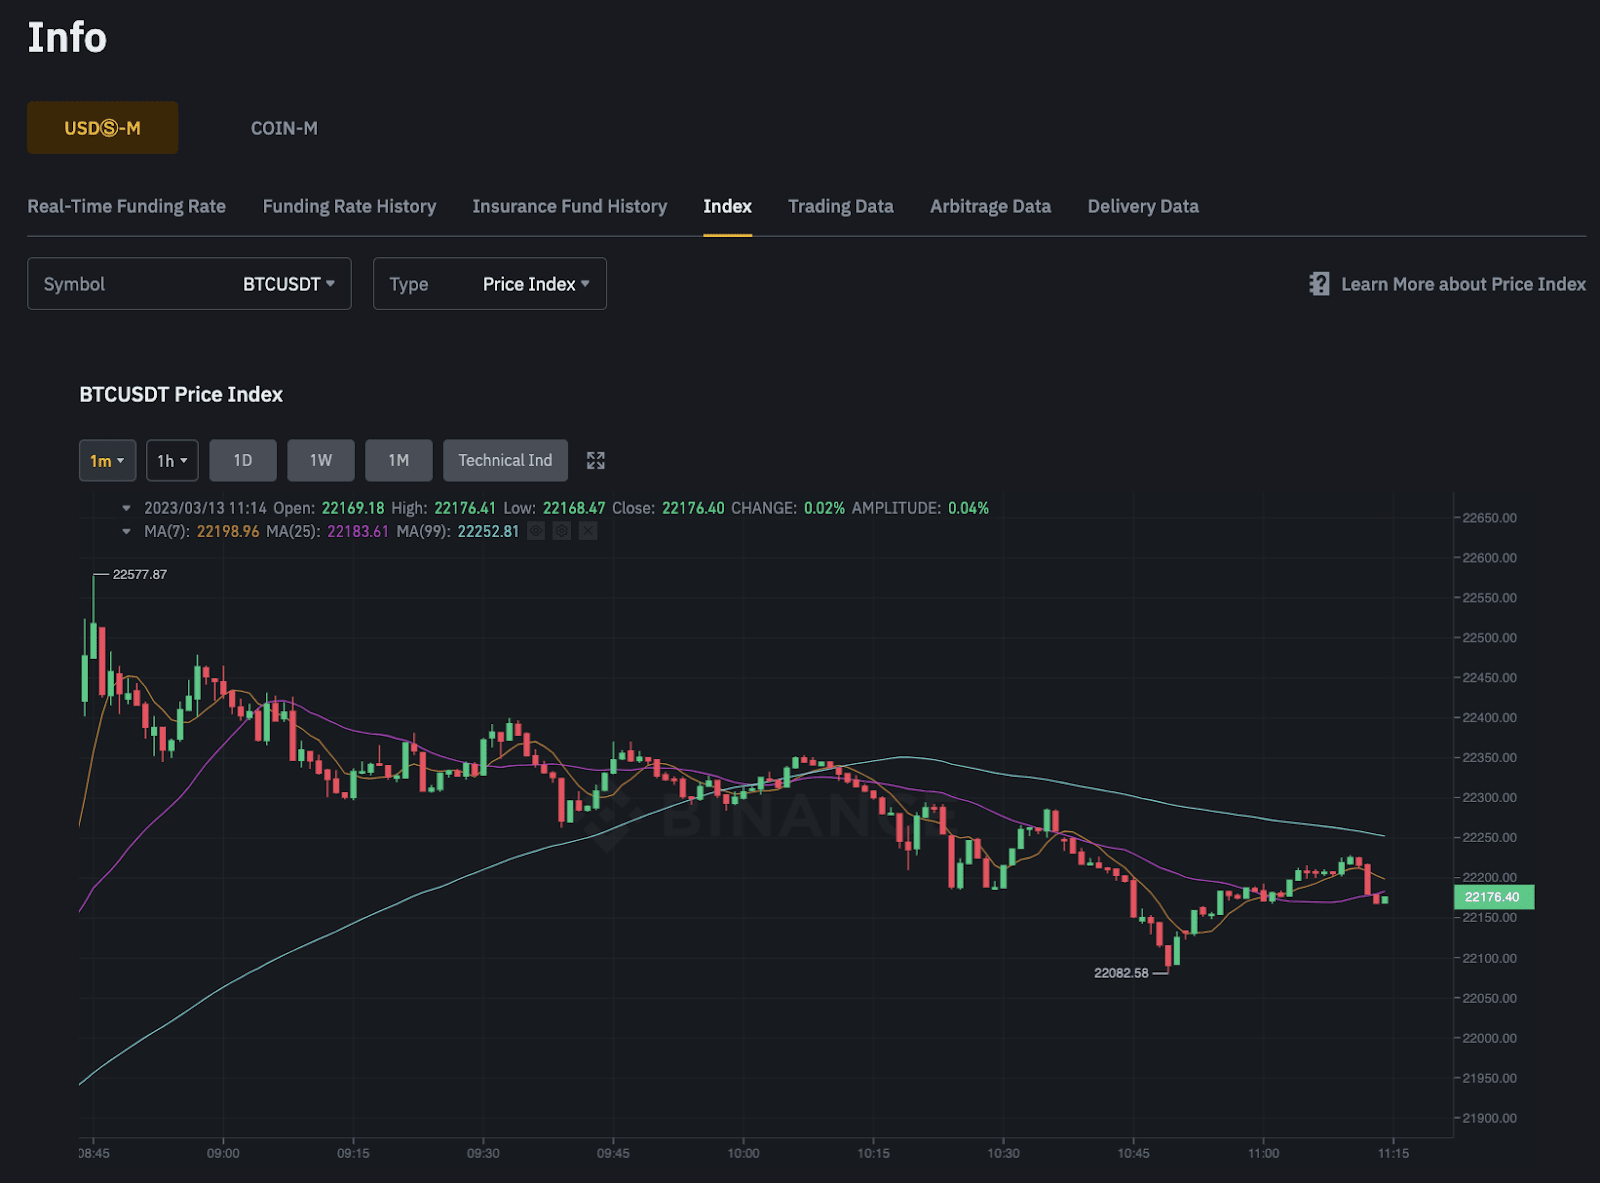This screenshot has height=1183, width=1600.
Task: Click the Price Index help book icon
Action: point(1319,284)
